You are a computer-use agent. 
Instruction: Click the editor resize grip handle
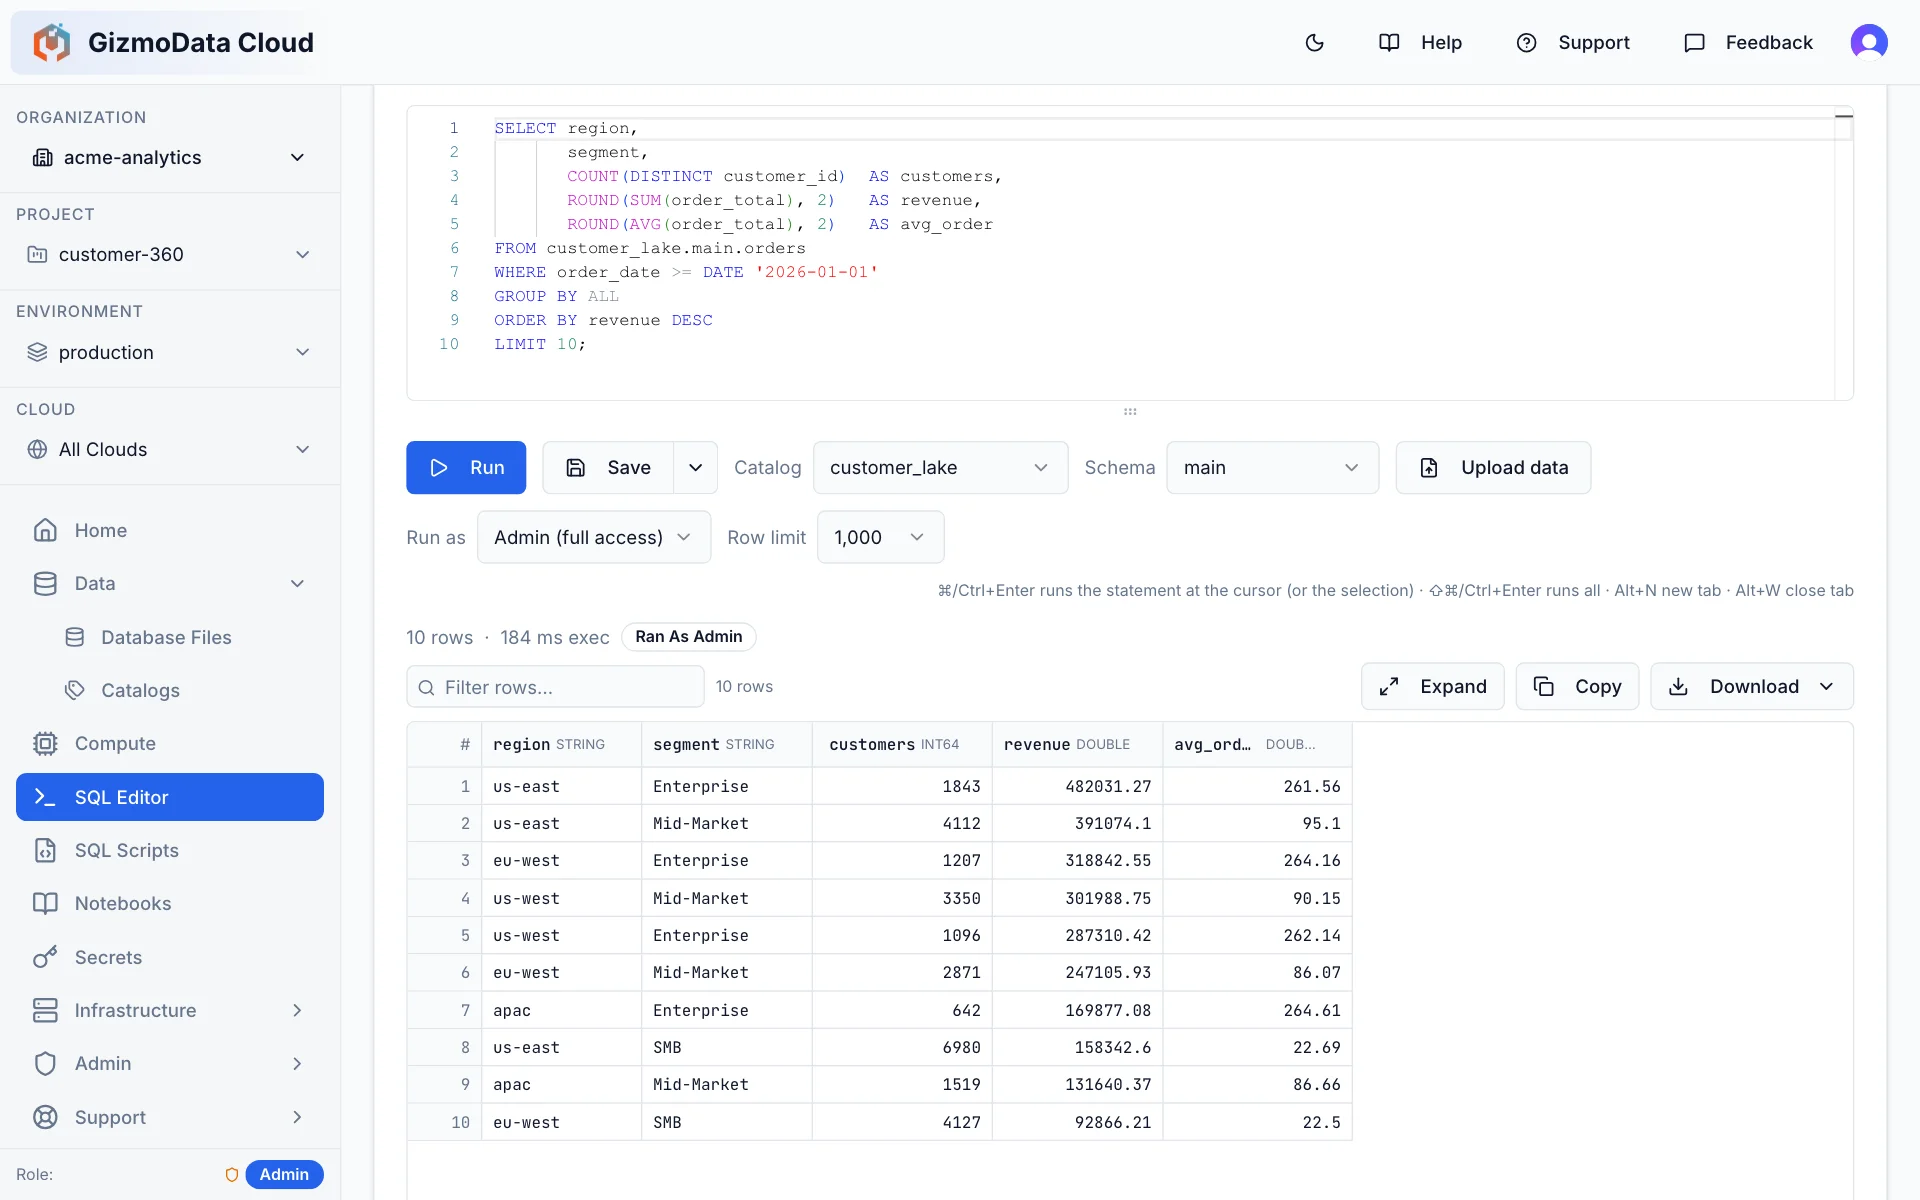tap(1130, 411)
